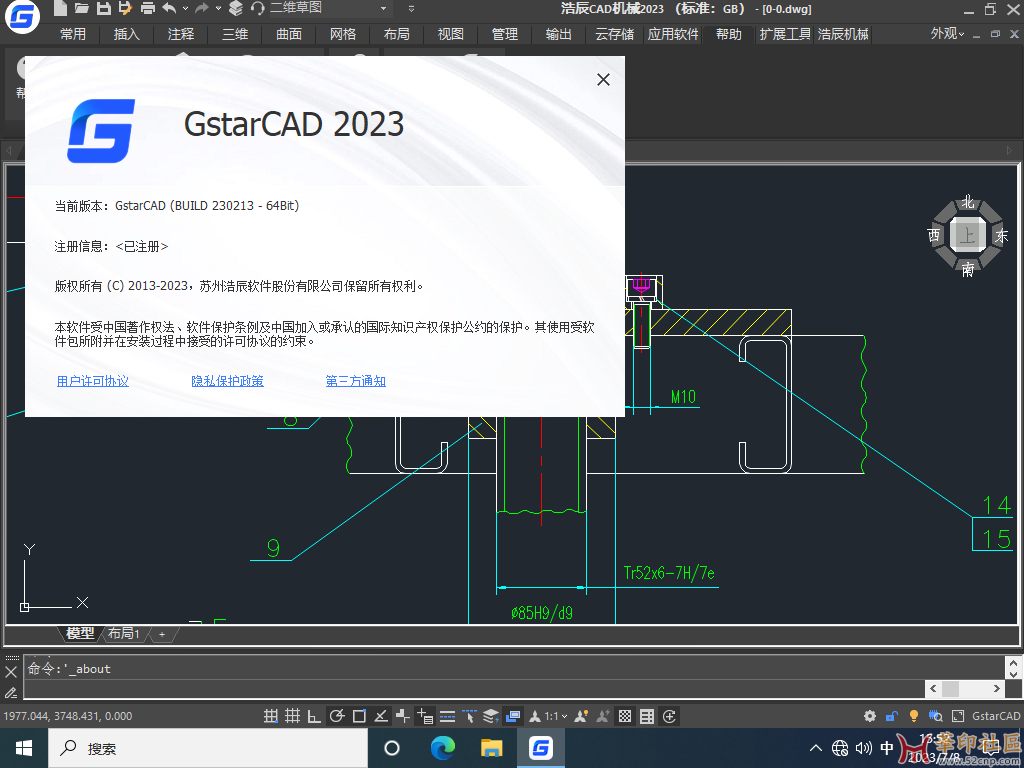
Task: Toggle dynamic UCS in status bar
Action: 403,716
